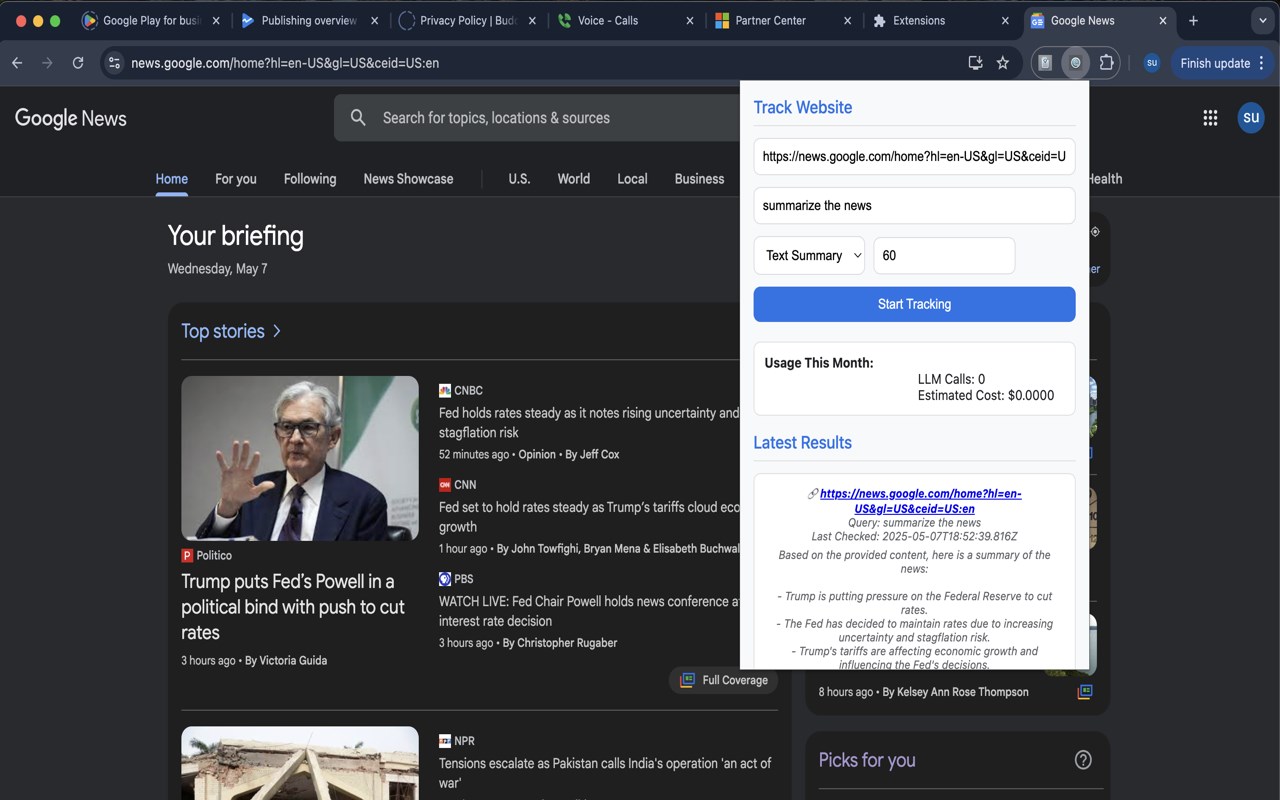Open tracked news.google.com result link

(x=920, y=501)
